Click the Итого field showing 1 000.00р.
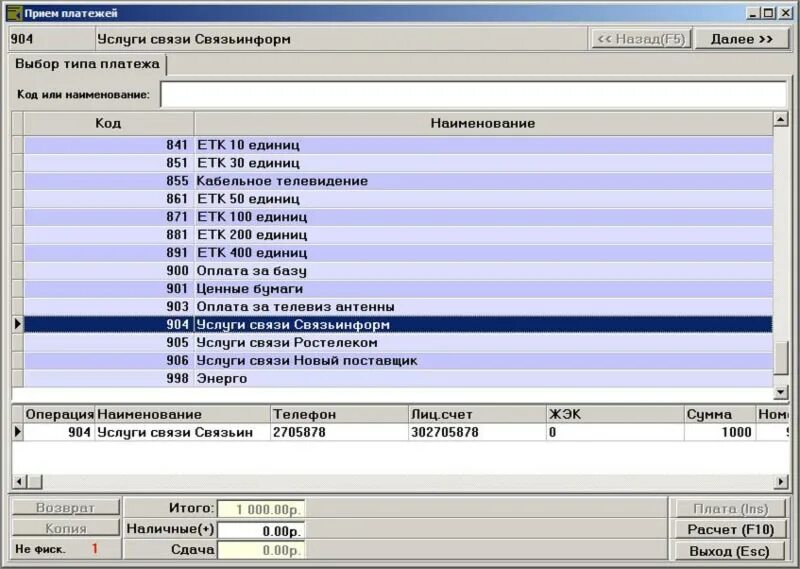 261,509
